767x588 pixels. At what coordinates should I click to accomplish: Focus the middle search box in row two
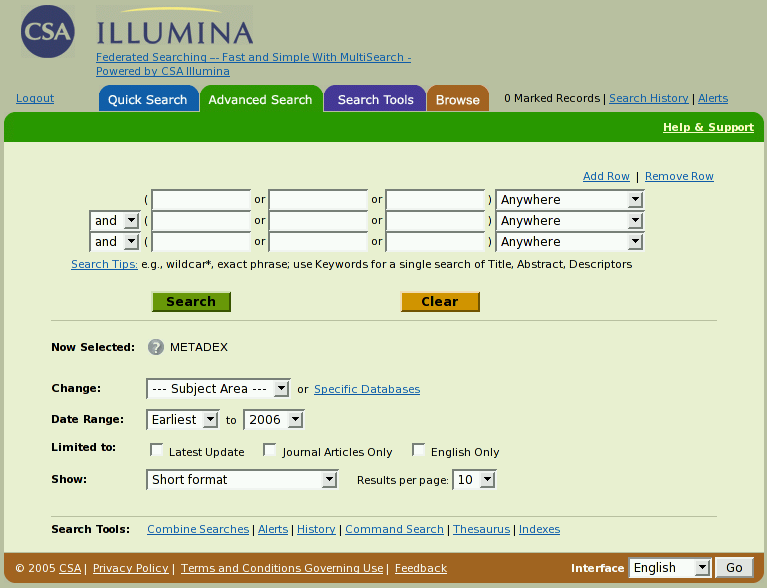point(318,221)
